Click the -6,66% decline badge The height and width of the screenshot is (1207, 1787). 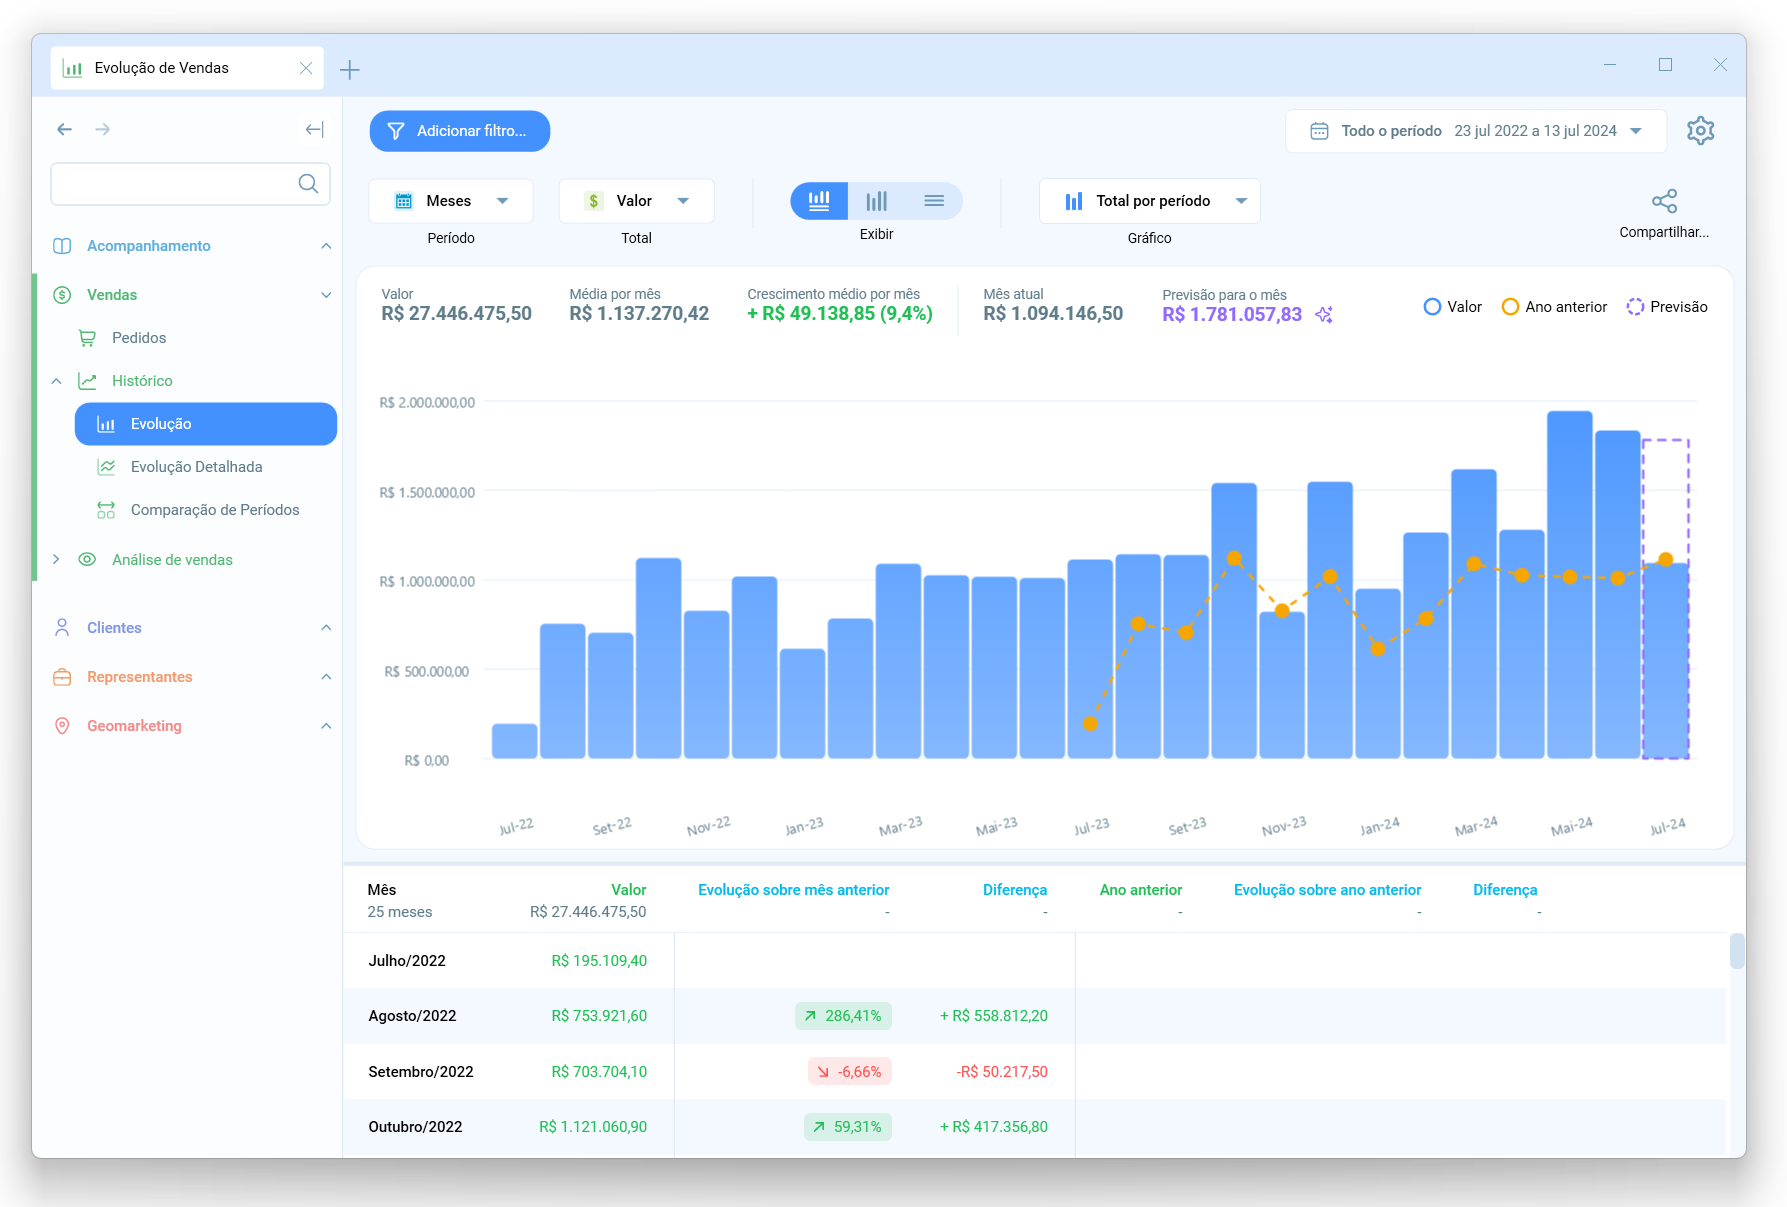849,1072
